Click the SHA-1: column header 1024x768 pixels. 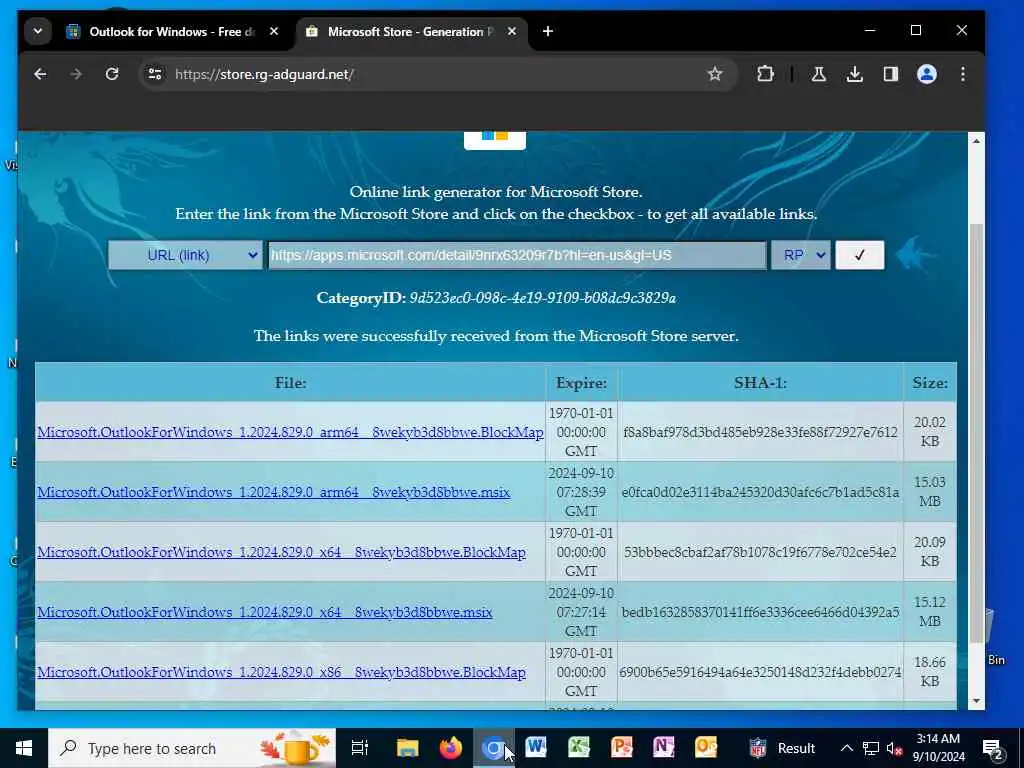pos(760,383)
